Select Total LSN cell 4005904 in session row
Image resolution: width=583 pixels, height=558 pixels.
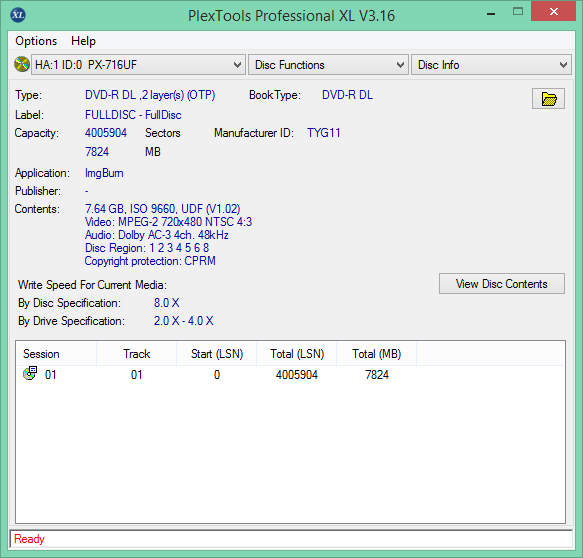coord(297,375)
